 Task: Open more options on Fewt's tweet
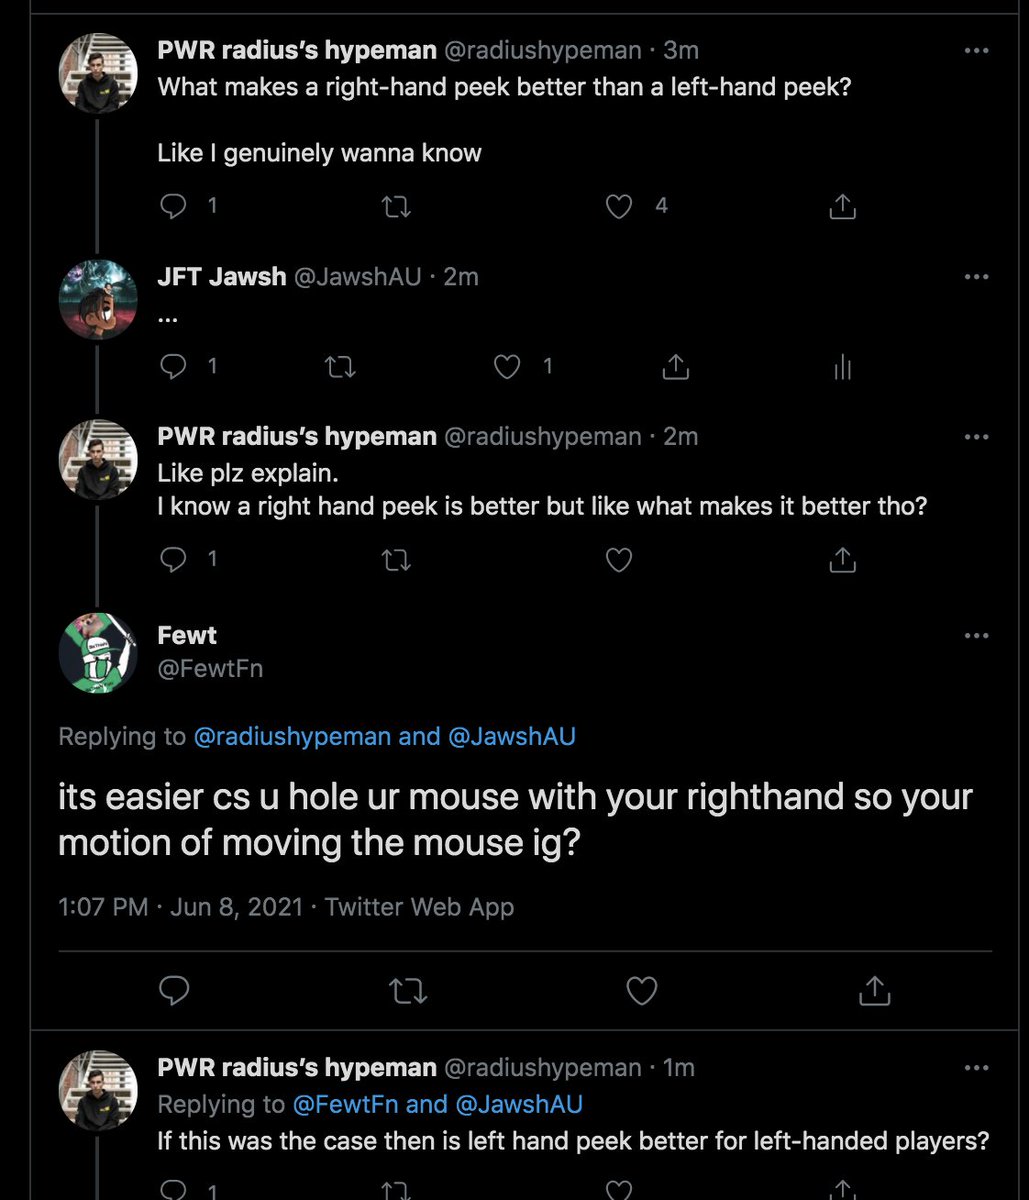click(976, 636)
